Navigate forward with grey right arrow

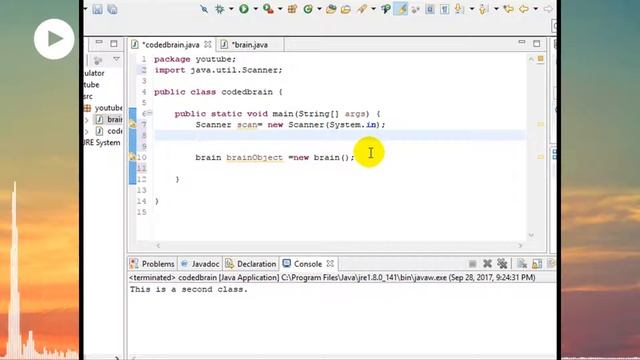tap(548, 9)
